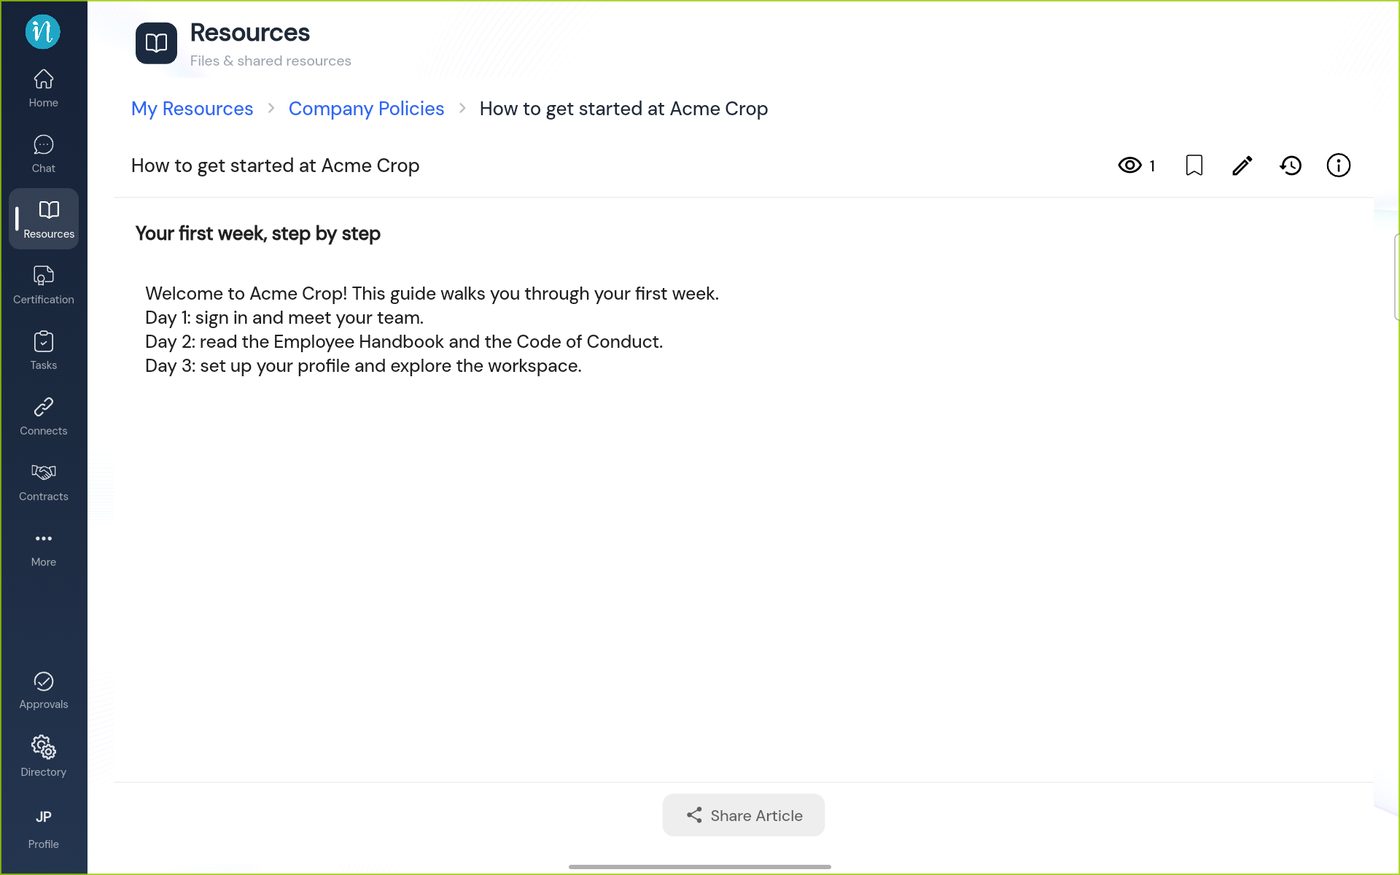
Task: Edit the article with pencil icon
Action: pyautogui.click(x=1242, y=166)
